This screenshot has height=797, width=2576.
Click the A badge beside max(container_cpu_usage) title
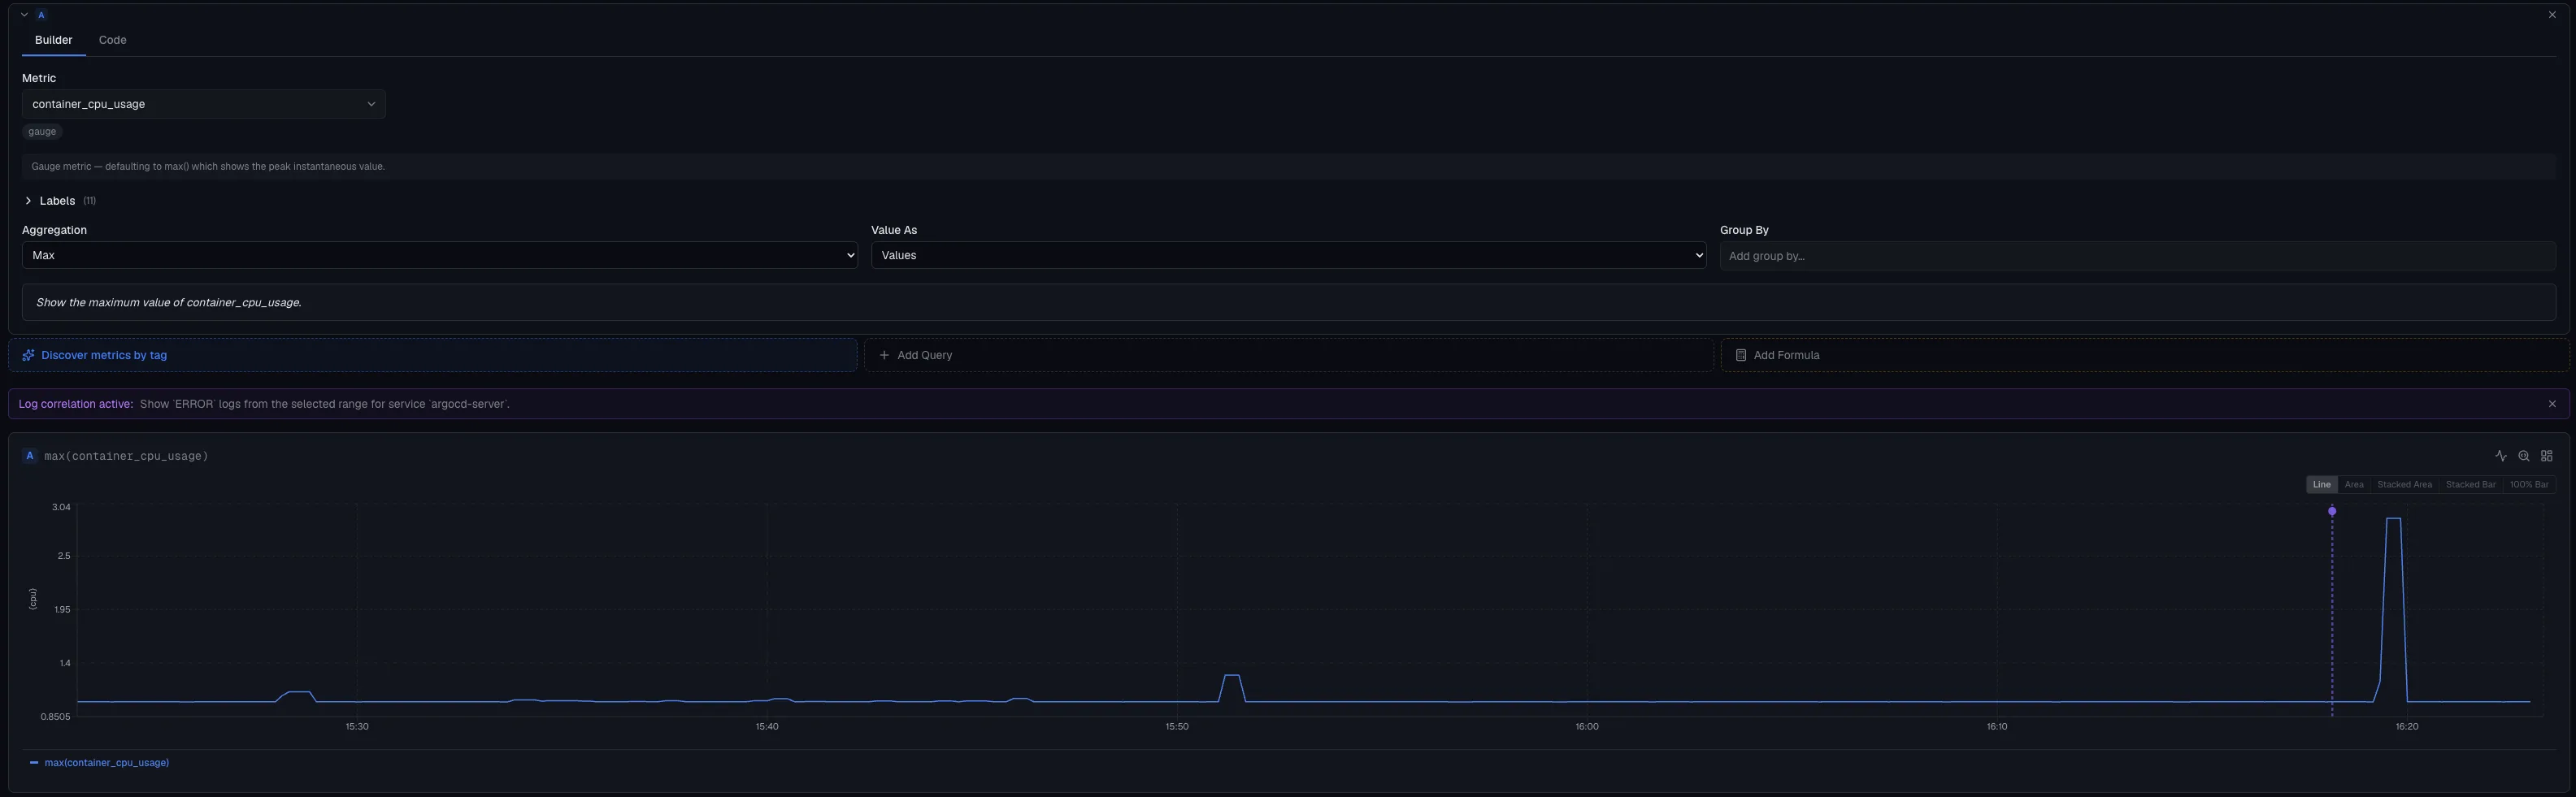coord(30,456)
